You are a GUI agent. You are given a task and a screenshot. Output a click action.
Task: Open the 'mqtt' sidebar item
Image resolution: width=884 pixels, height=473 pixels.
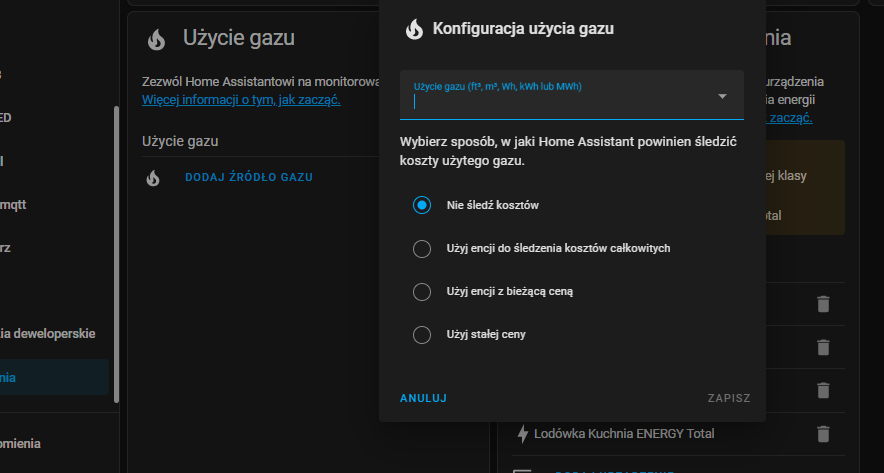tap(14, 205)
